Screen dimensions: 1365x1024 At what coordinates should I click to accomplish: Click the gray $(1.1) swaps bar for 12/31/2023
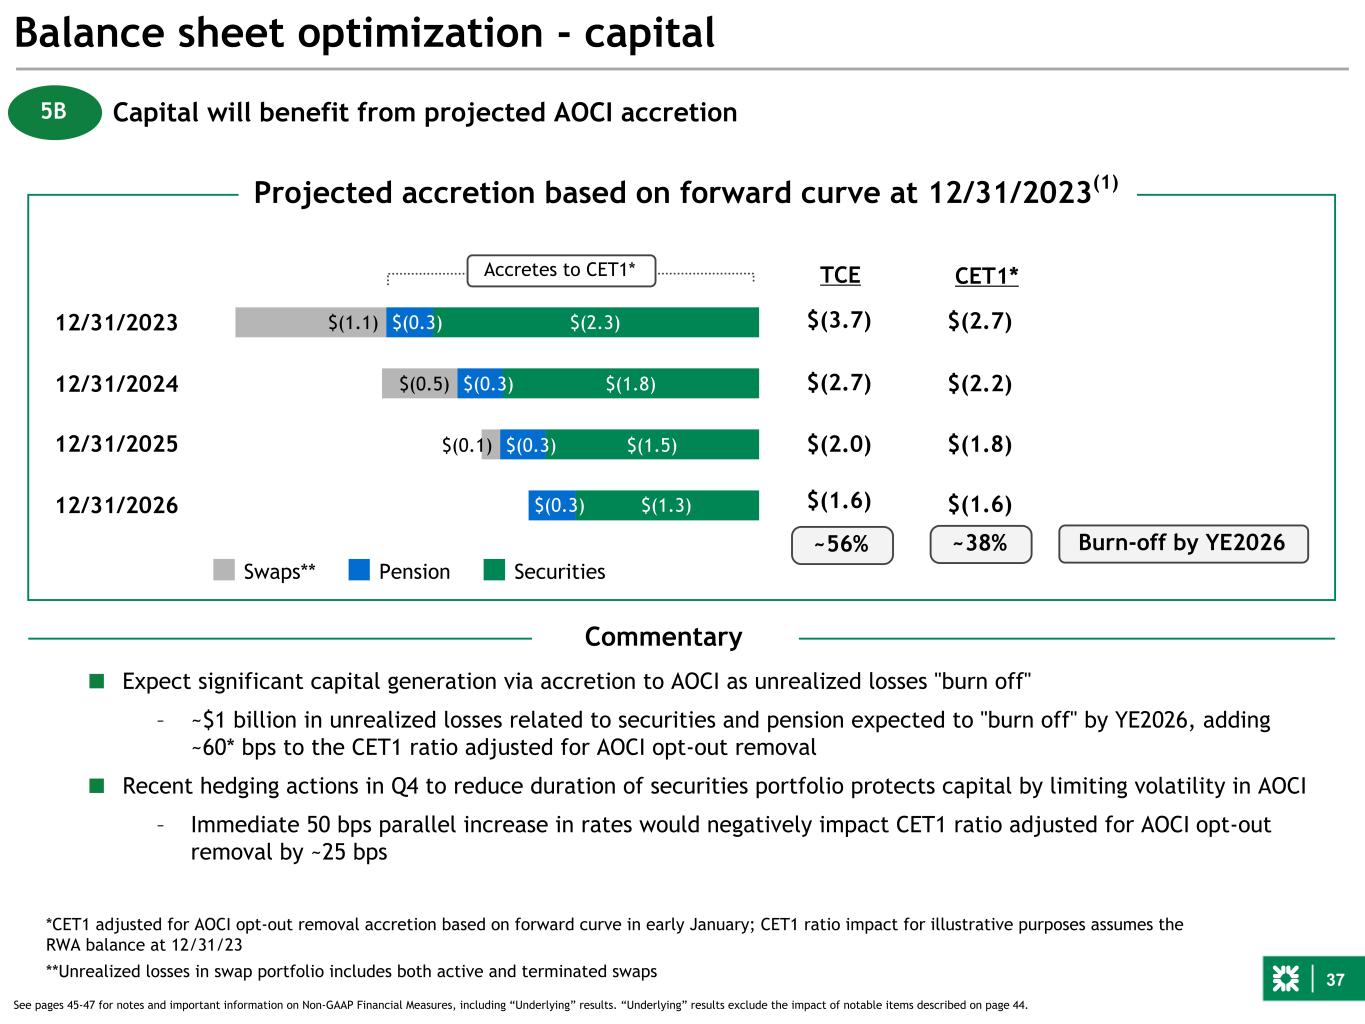(311, 322)
